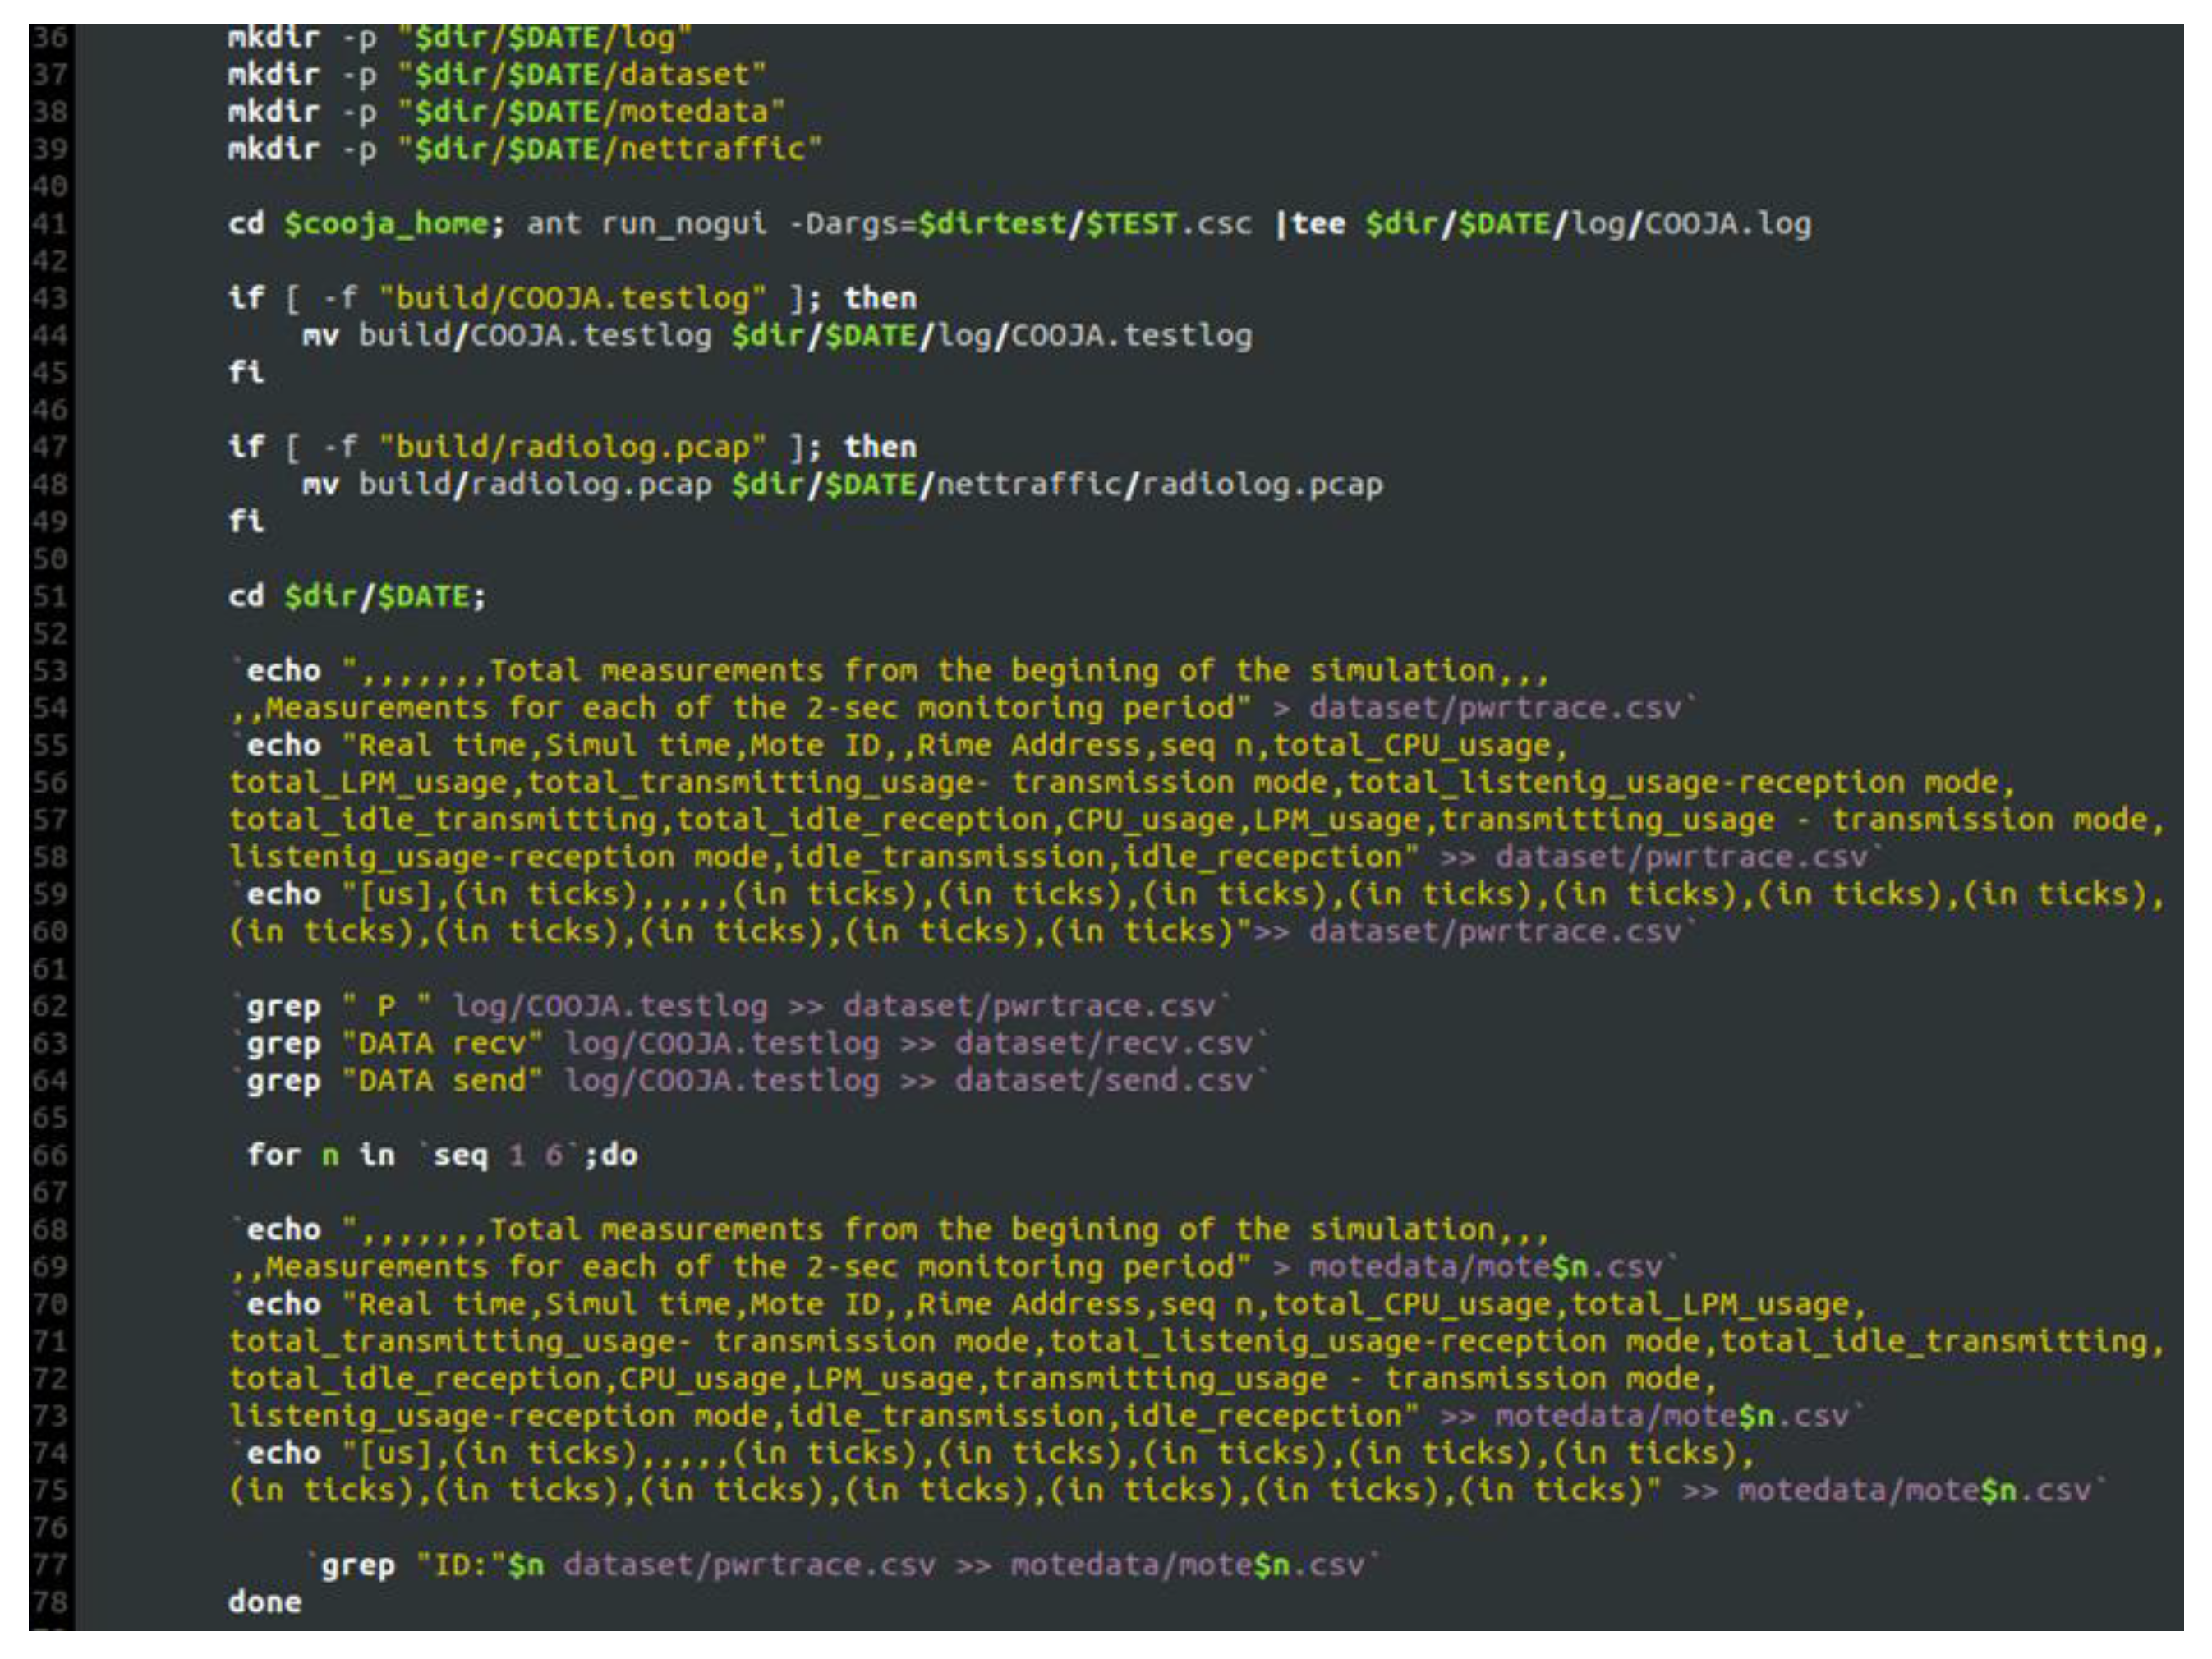Click 'dataset/pwrtrace.csv' on line 54
Image resolution: width=2212 pixels, height=1659 pixels.
(1495, 709)
